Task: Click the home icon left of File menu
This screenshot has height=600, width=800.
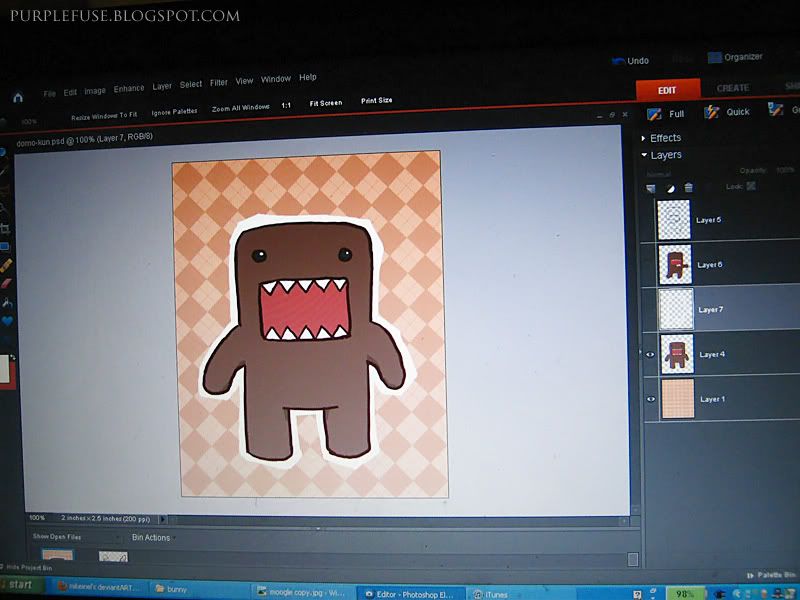Action: coord(18,97)
